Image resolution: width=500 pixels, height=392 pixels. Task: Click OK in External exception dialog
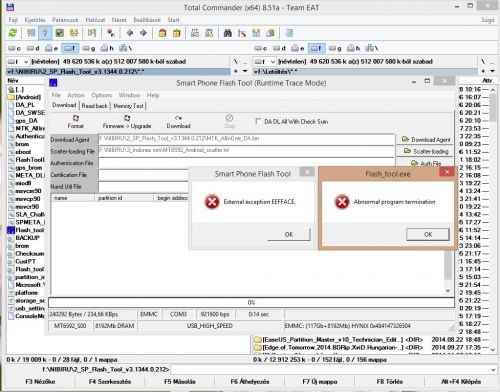point(289,234)
